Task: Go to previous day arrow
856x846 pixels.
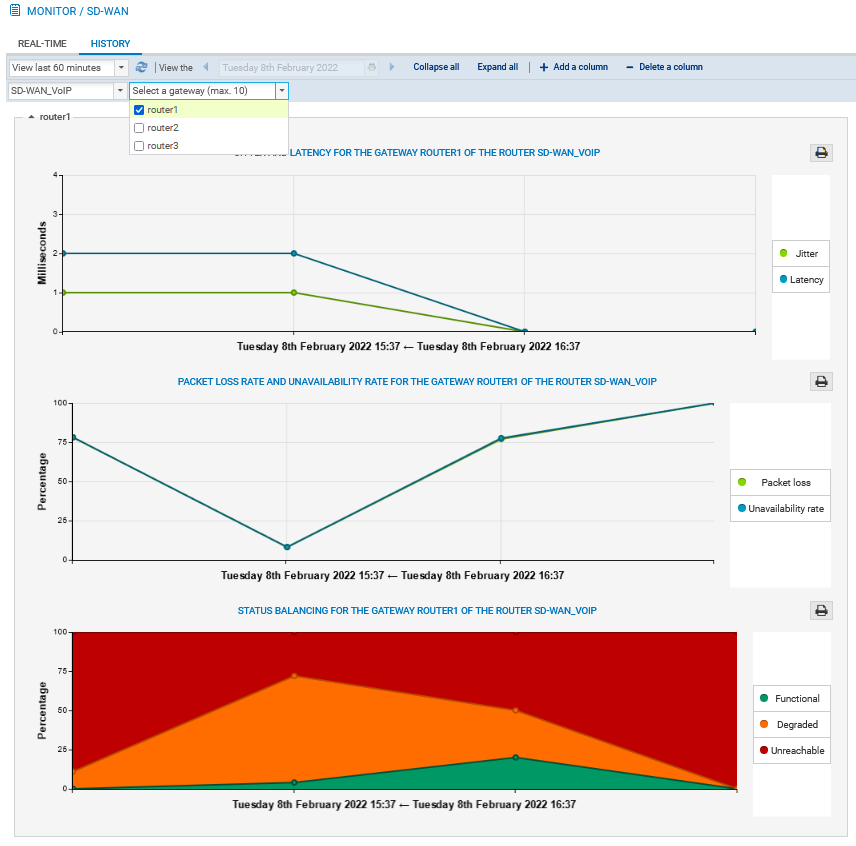Action: (x=206, y=67)
